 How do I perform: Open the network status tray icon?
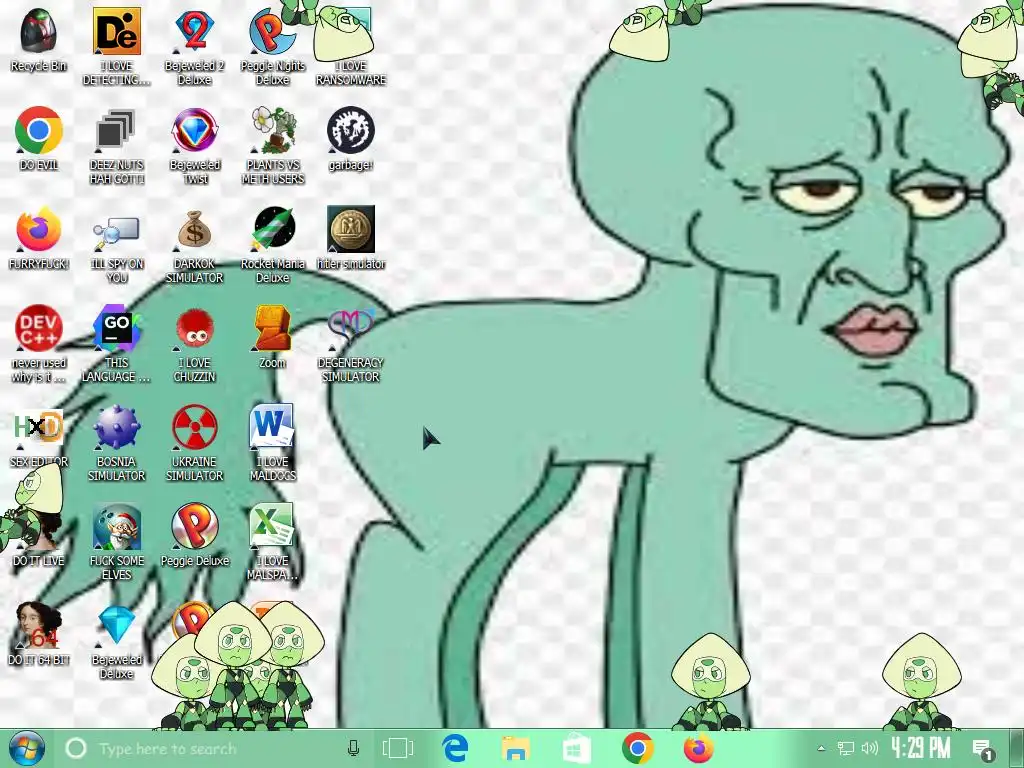846,748
